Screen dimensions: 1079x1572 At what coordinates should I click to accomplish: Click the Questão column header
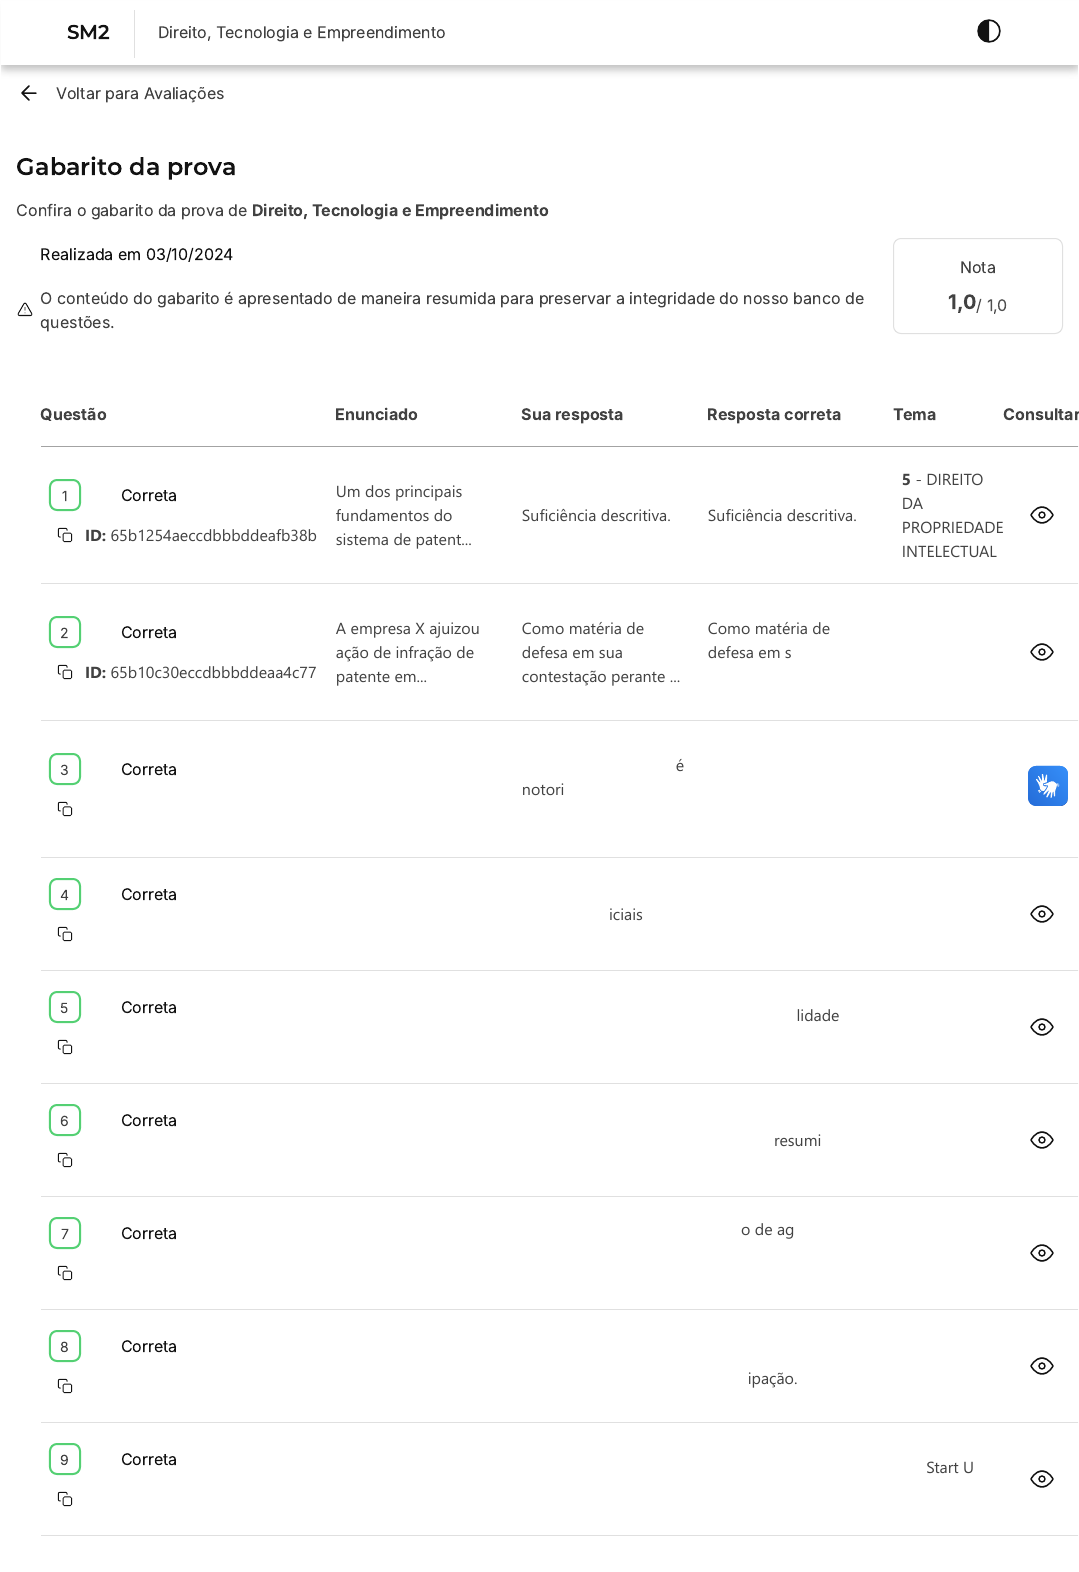click(x=73, y=414)
